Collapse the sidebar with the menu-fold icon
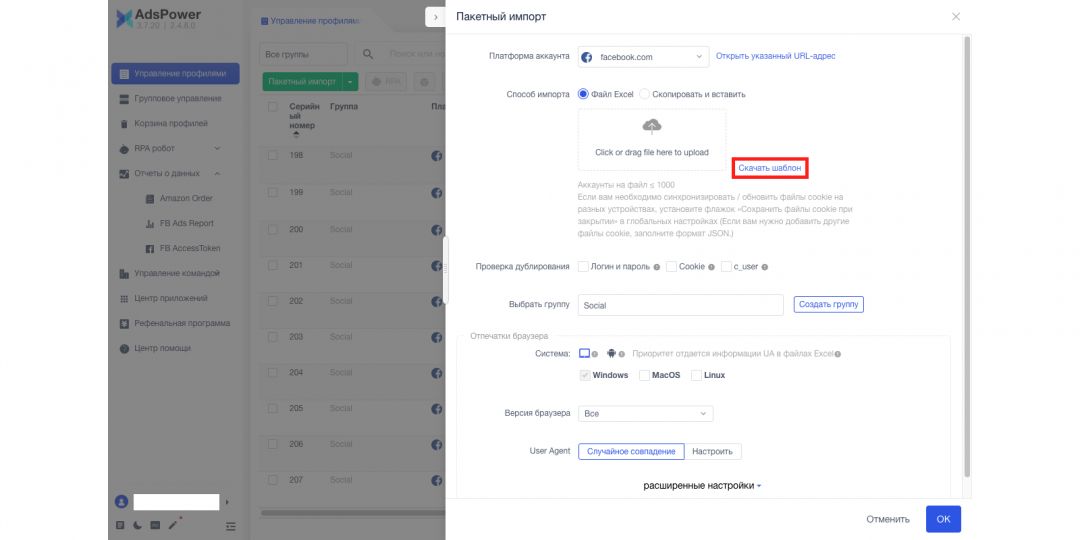 231,526
